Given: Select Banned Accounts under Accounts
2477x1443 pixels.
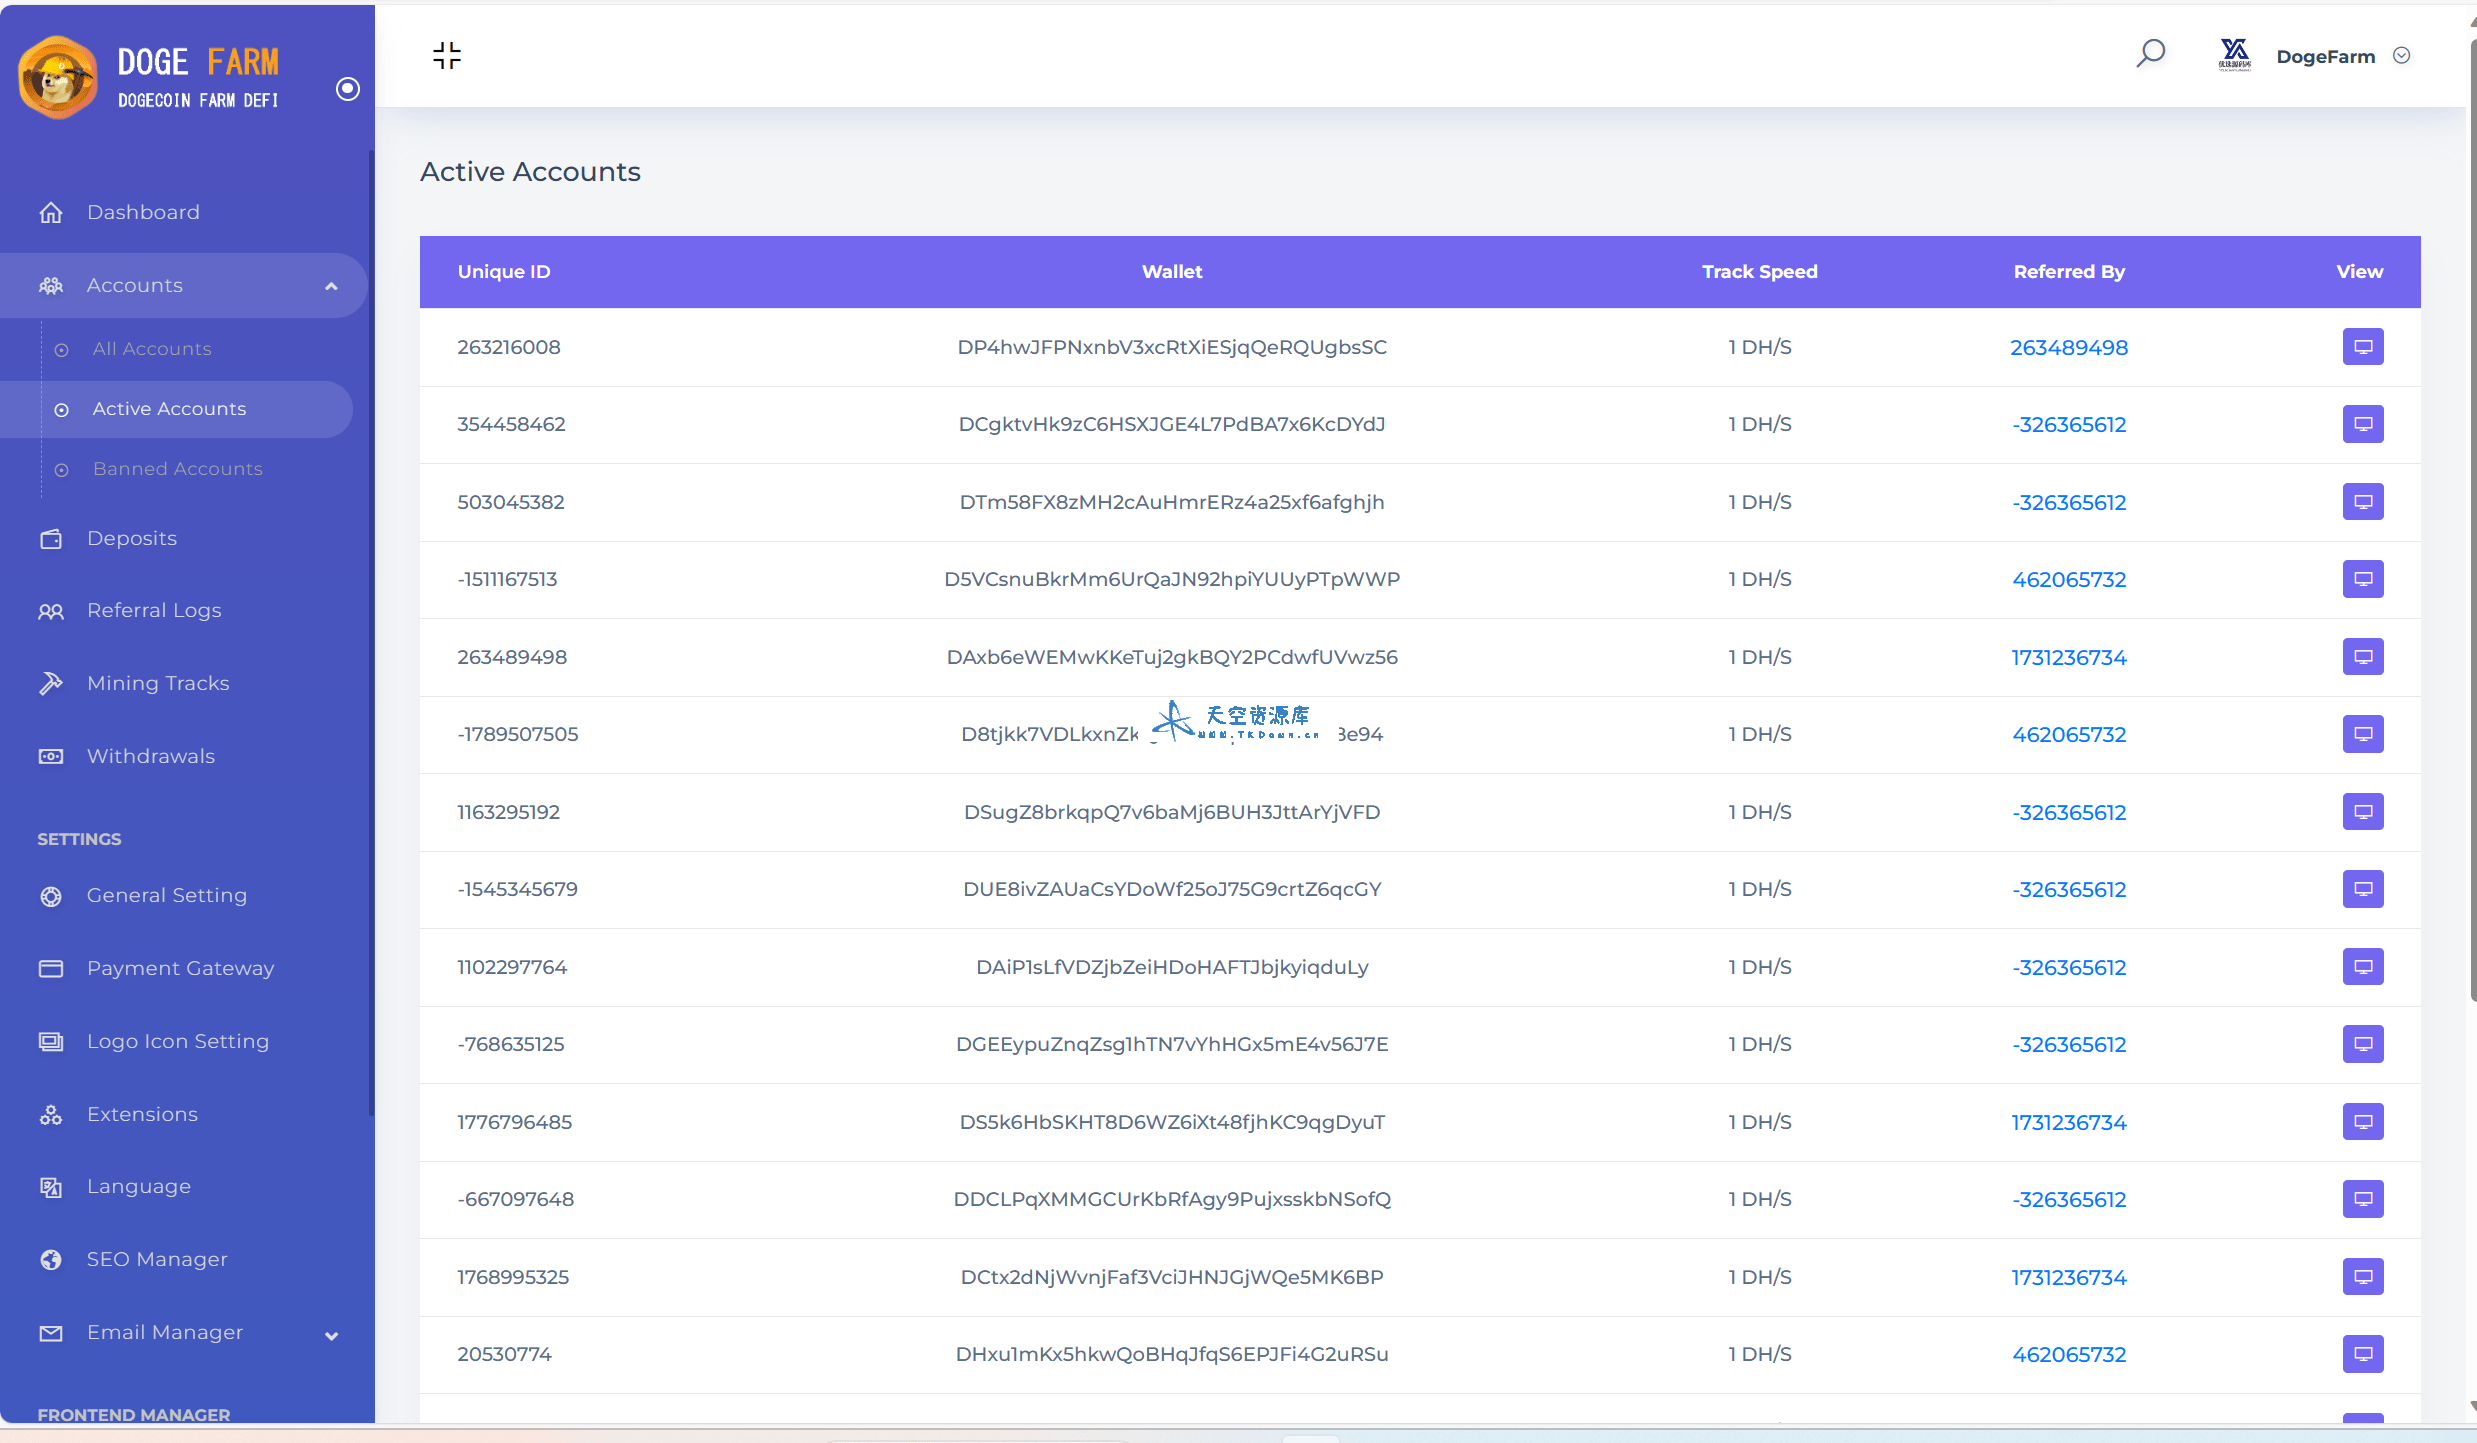Looking at the screenshot, I should point(177,467).
